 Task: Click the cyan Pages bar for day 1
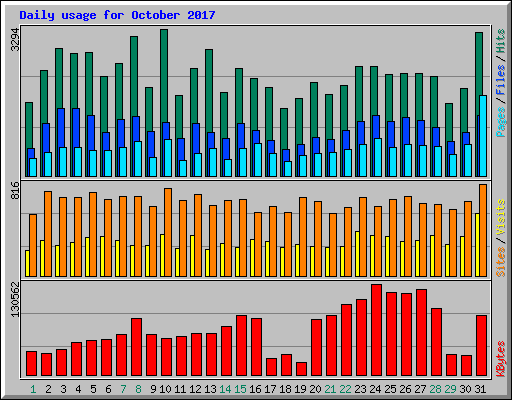coord(33,167)
